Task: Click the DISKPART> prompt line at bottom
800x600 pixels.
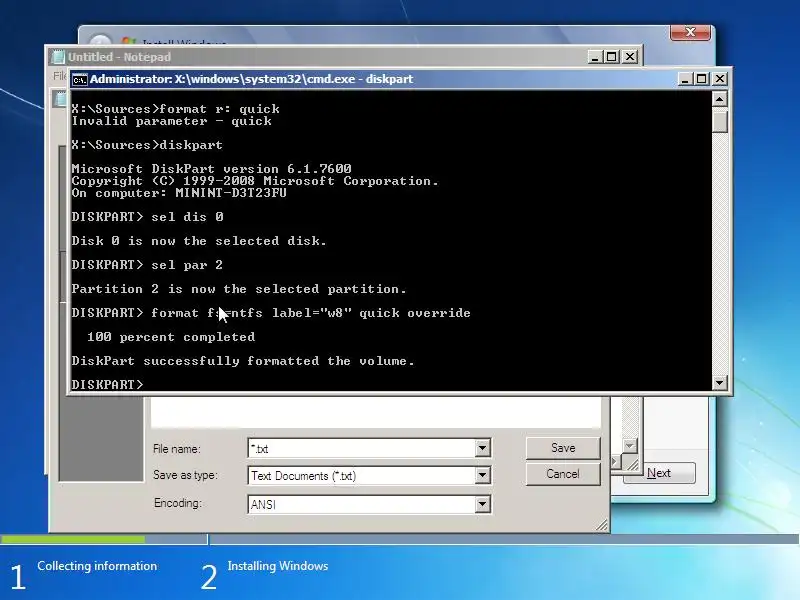Action: point(108,384)
